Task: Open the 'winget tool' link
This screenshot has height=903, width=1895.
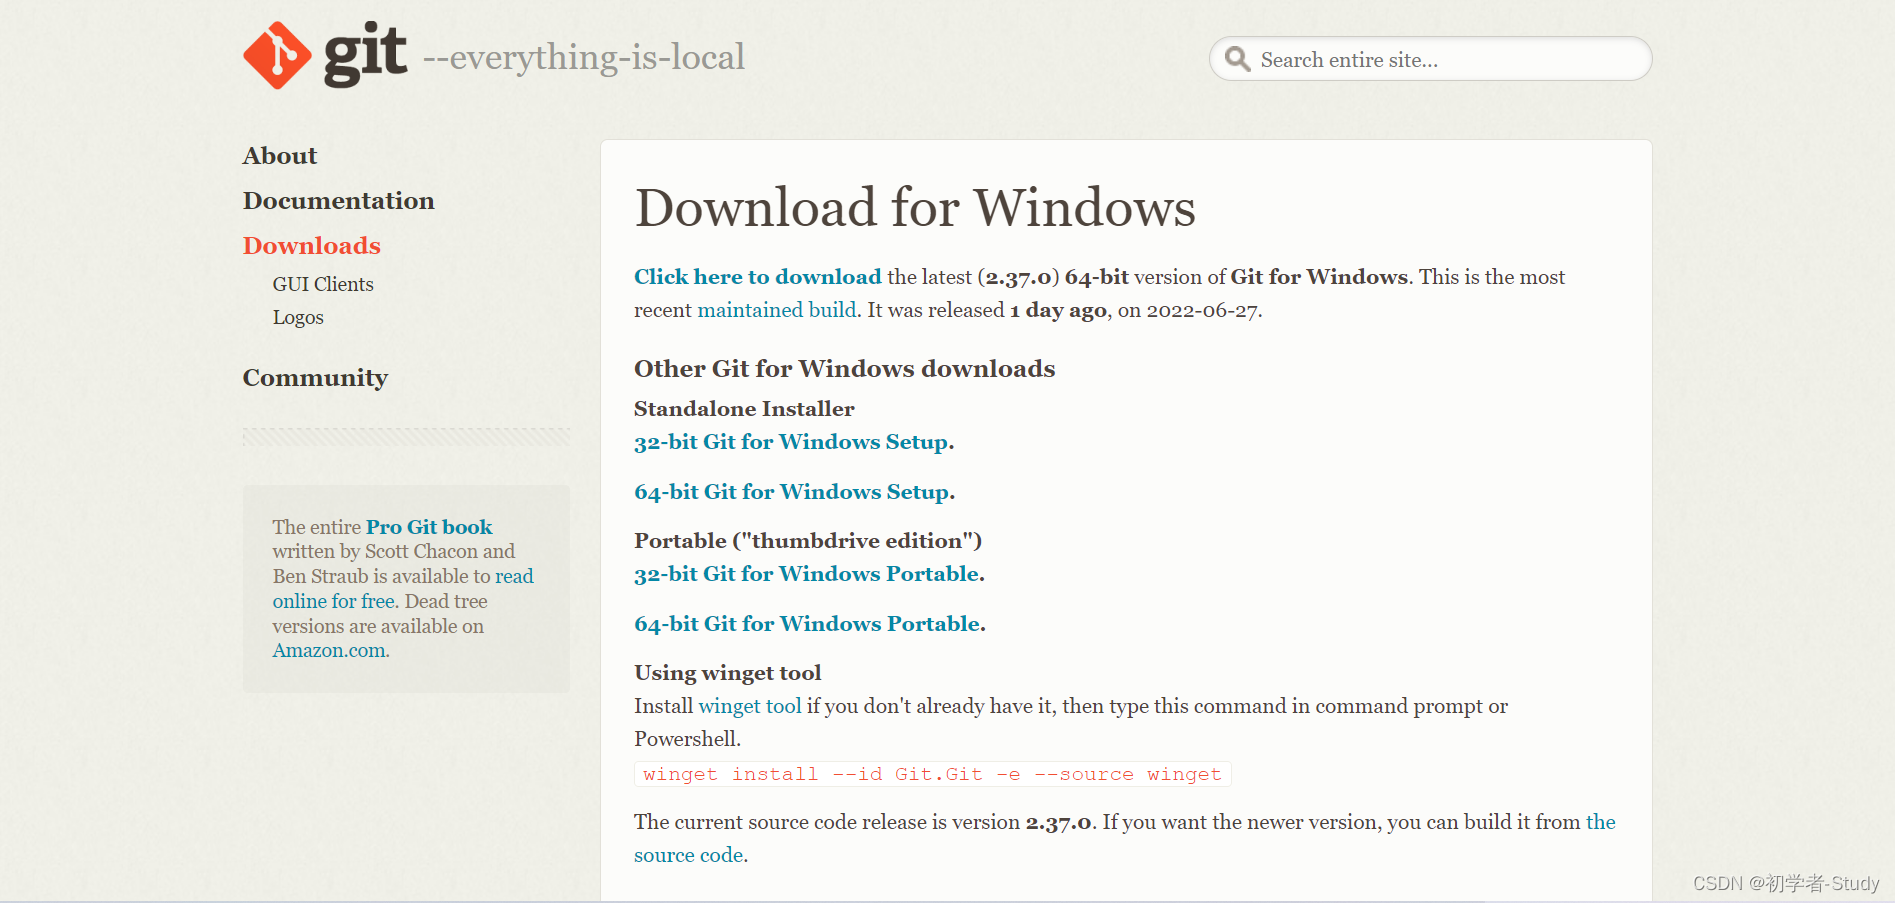Action: point(750,706)
